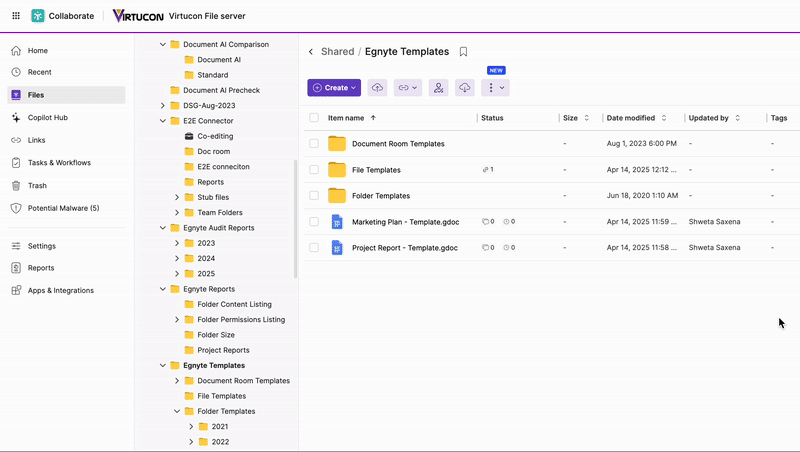Check the File Templates row checkbox
Viewport: 800px width, 452px height.
314,169
